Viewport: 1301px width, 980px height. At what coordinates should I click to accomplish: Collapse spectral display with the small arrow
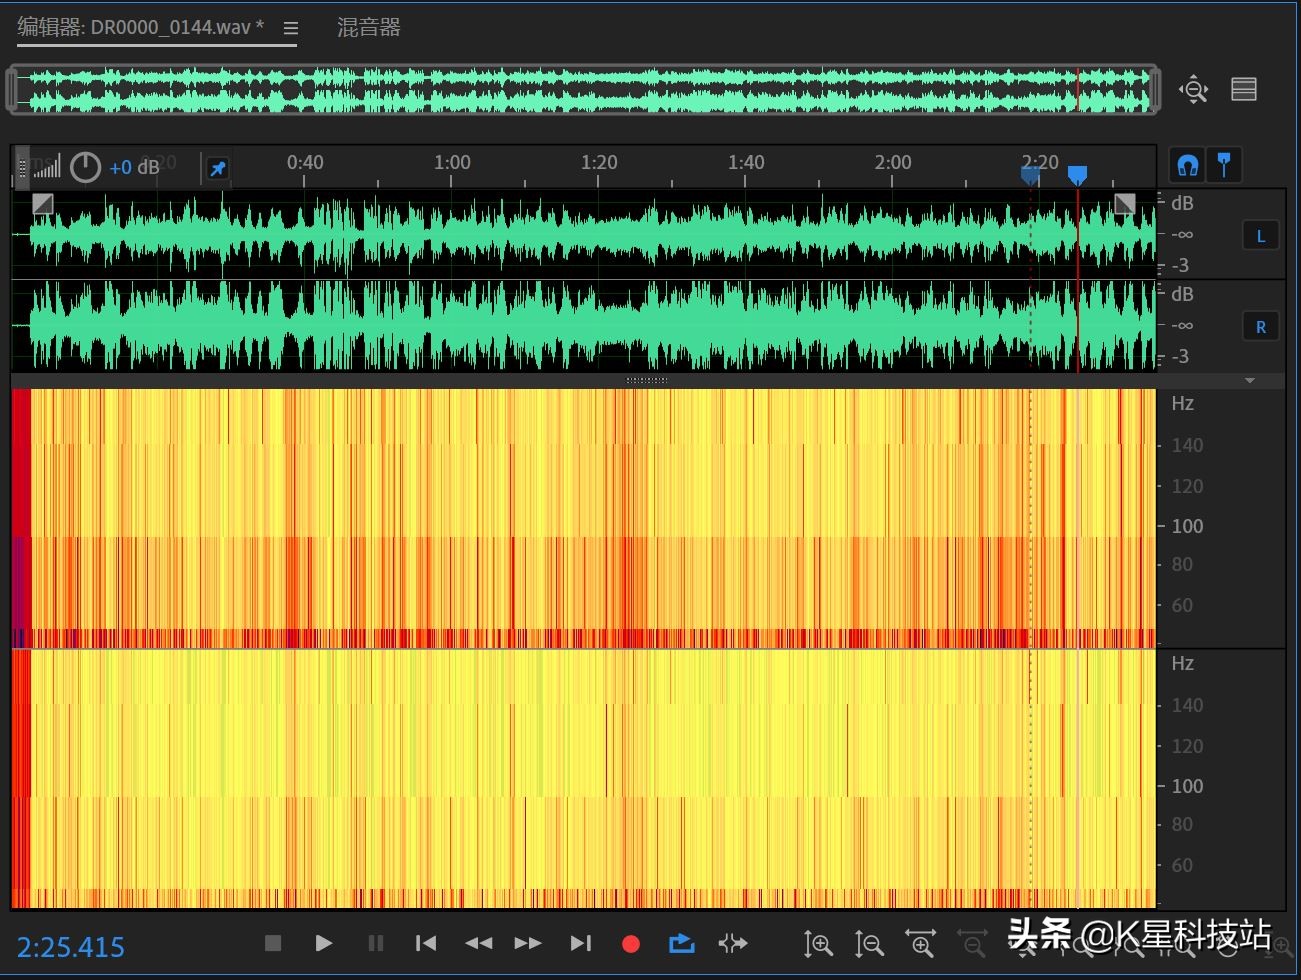(x=1249, y=381)
